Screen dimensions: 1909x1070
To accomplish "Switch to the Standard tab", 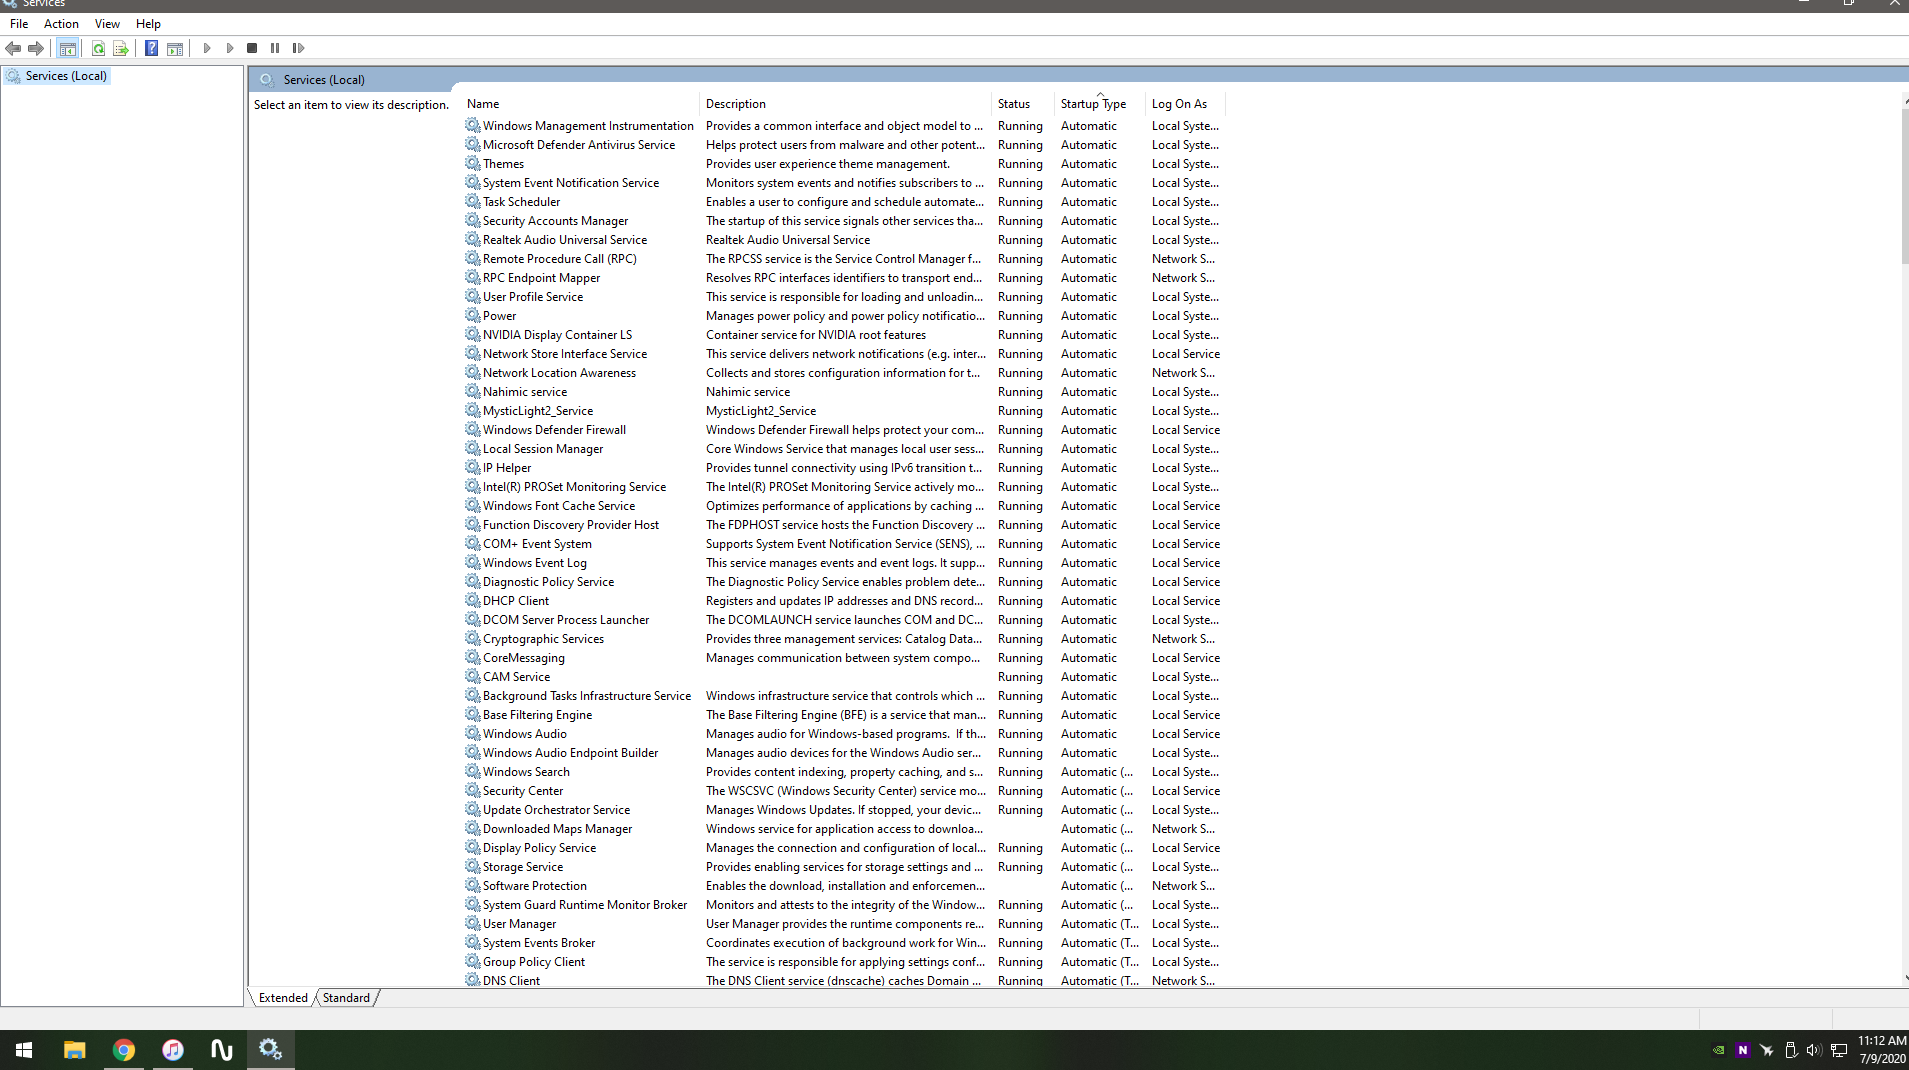I will (x=346, y=998).
